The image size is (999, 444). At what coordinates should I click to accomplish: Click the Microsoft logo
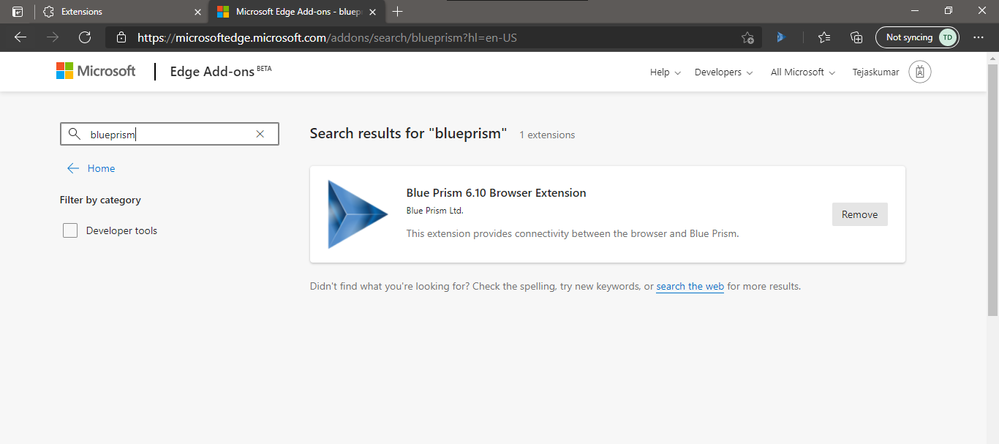(96, 71)
